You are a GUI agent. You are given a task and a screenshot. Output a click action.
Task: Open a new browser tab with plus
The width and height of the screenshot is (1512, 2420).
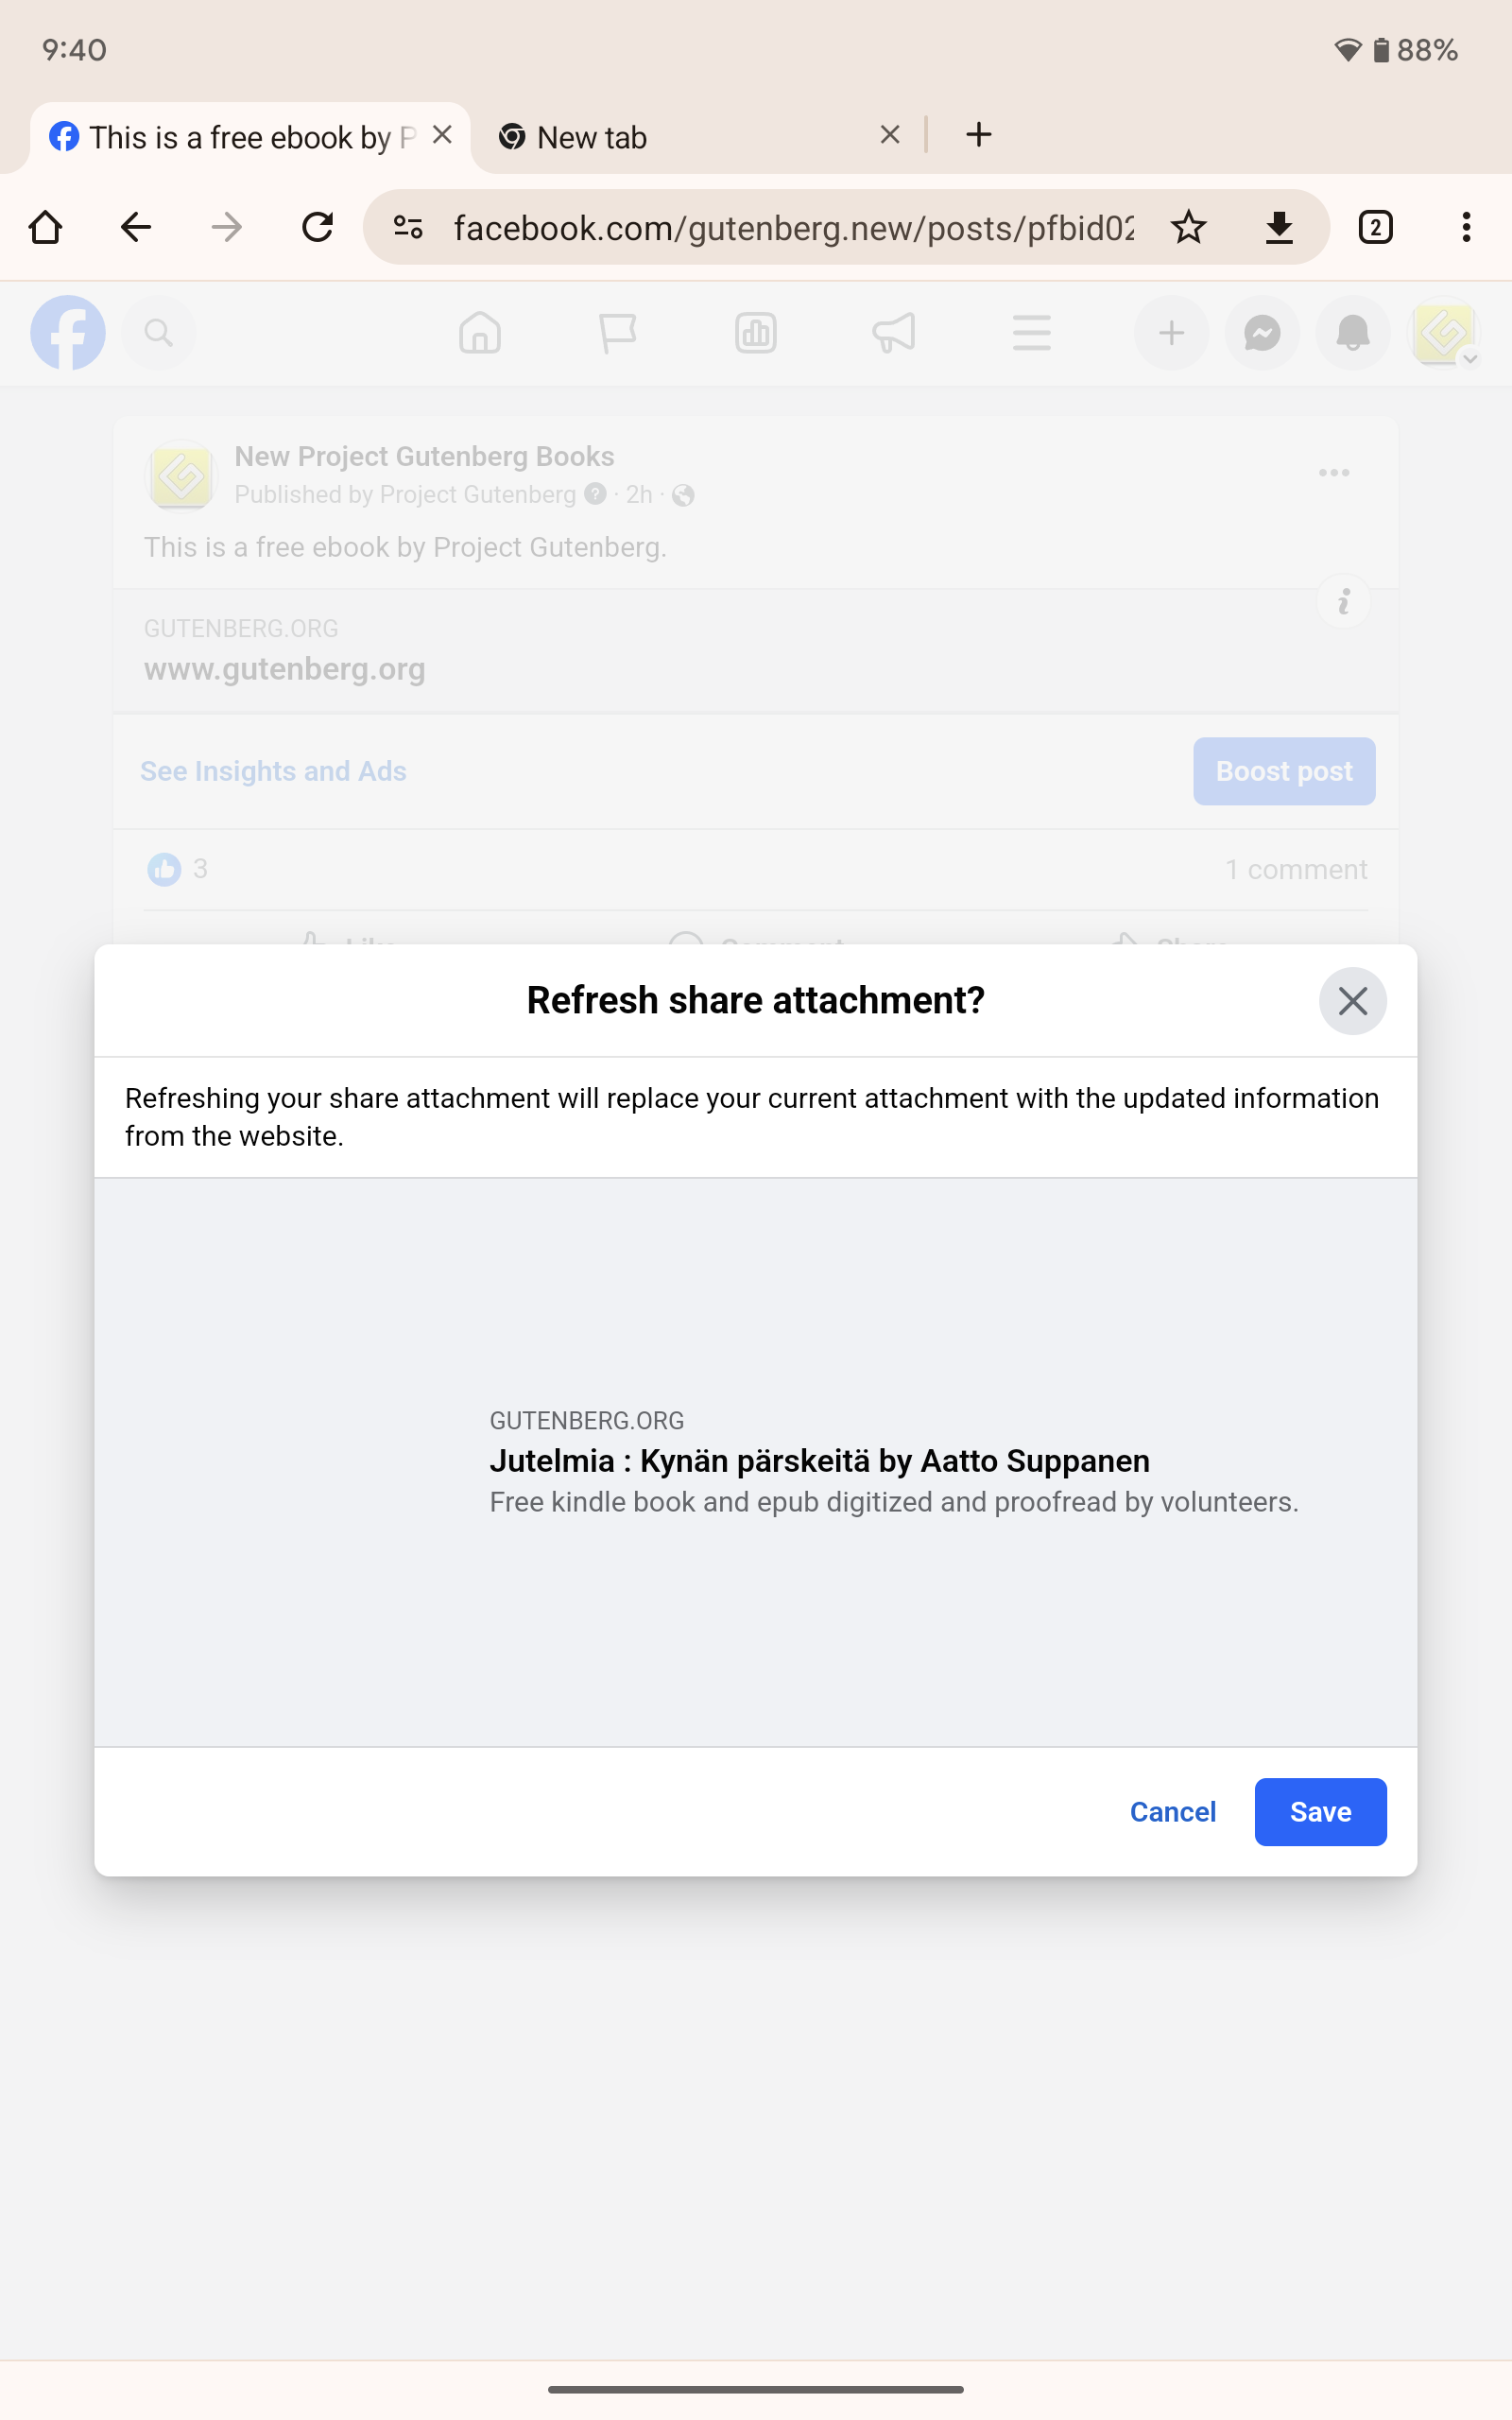979,135
